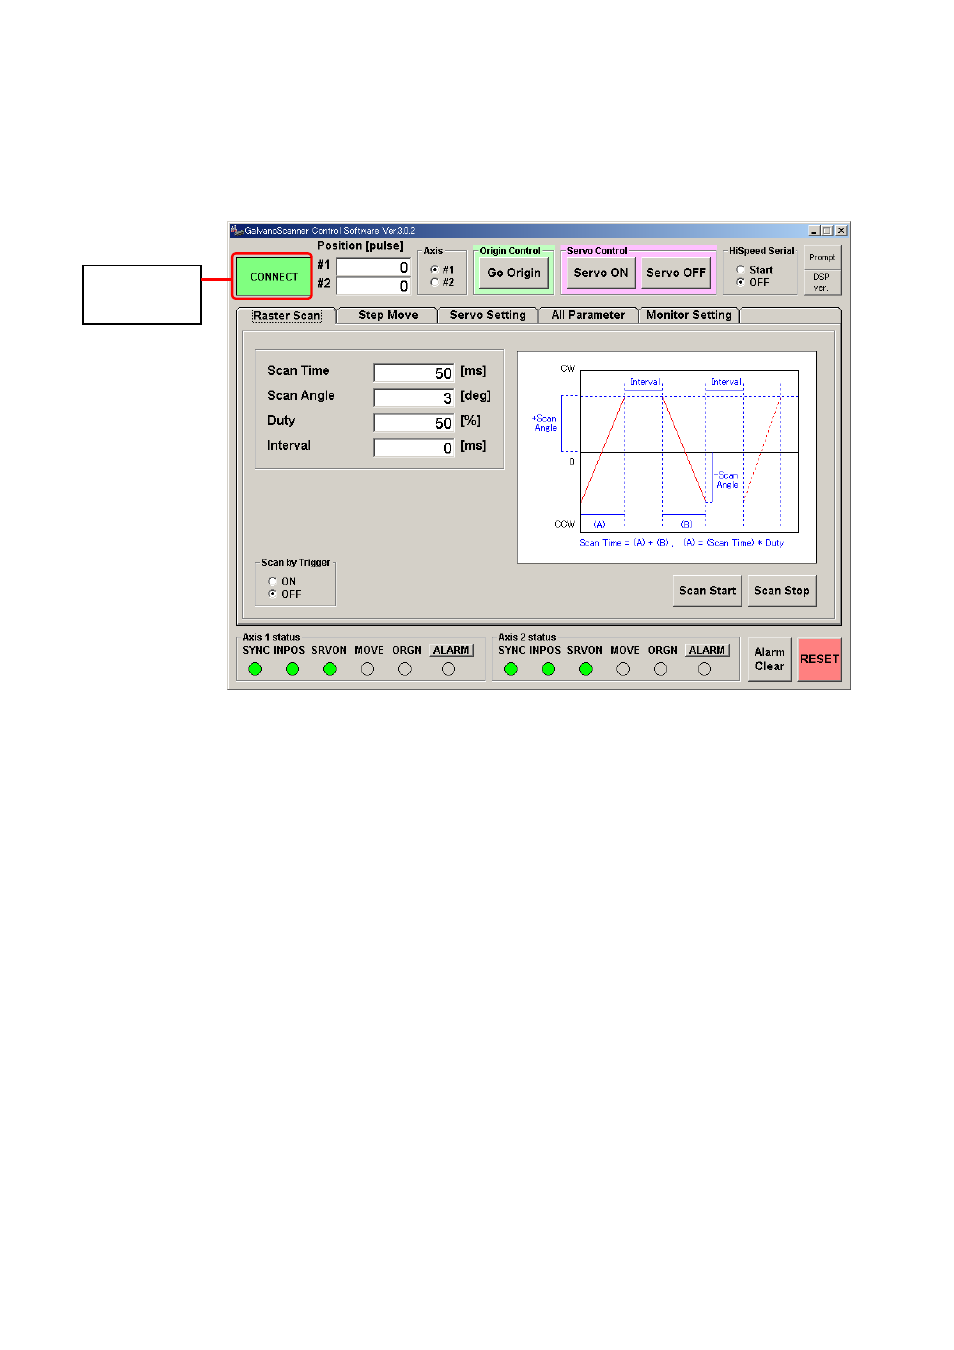The image size is (954, 1350).
Task: Click the scan waveform diagram
Action: pyautogui.click(x=667, y=457)
